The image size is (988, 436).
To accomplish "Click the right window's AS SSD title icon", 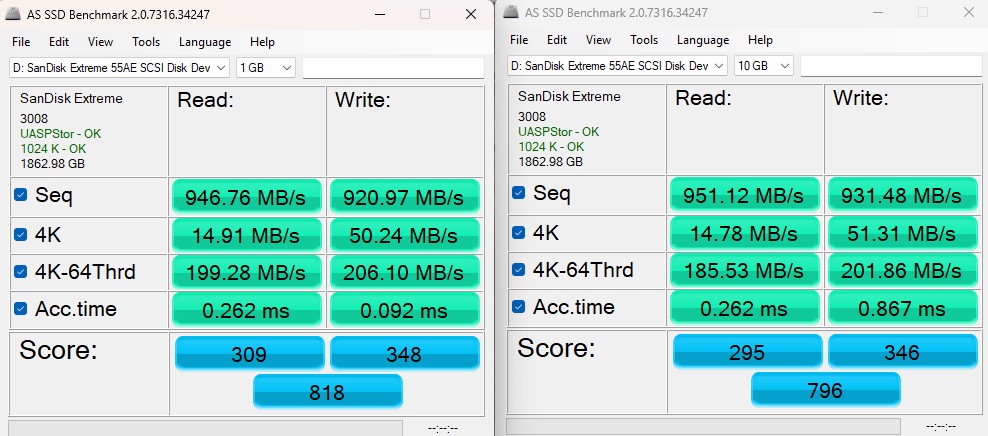I will (x=512, y=12).
